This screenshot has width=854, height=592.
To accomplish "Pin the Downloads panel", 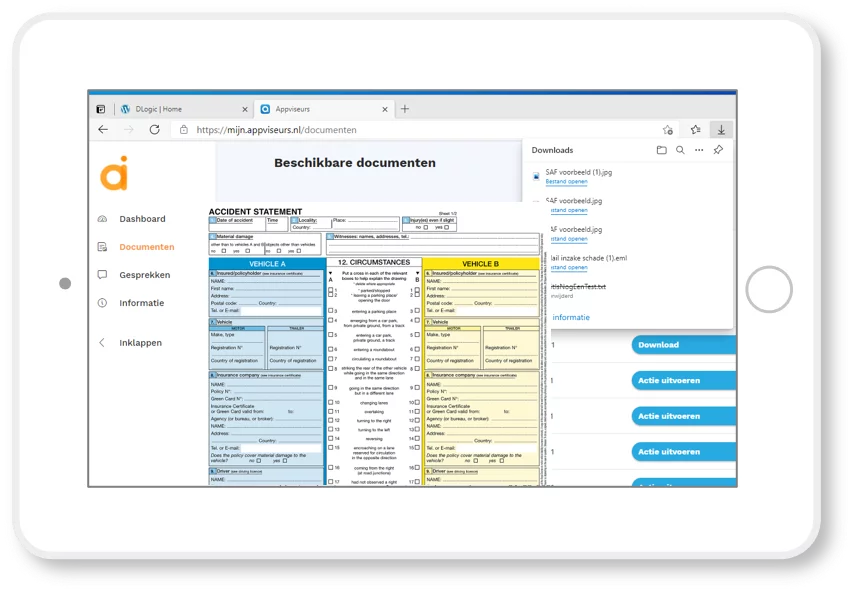I will pyautogui.click(x=718, y=150).
